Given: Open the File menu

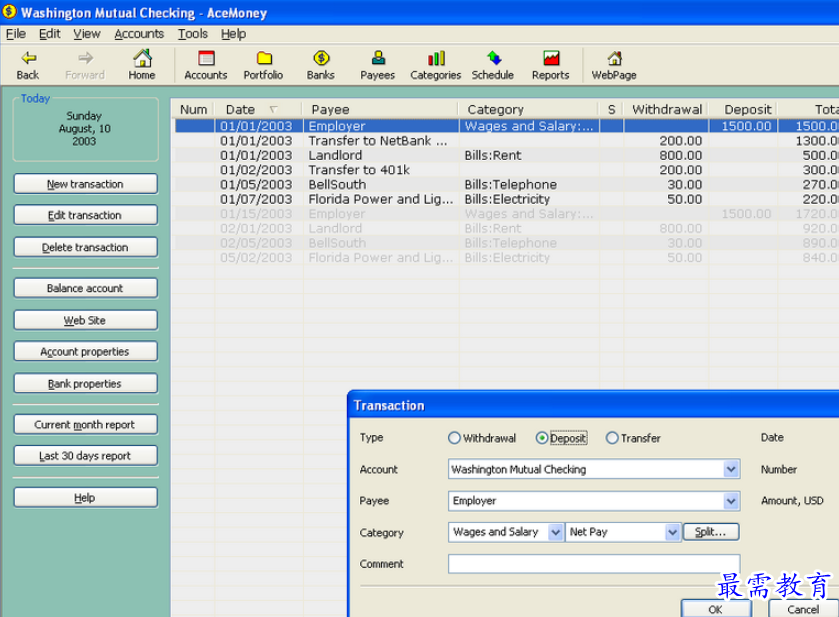Looking at the screenshot, I should (x=16, y=34).
